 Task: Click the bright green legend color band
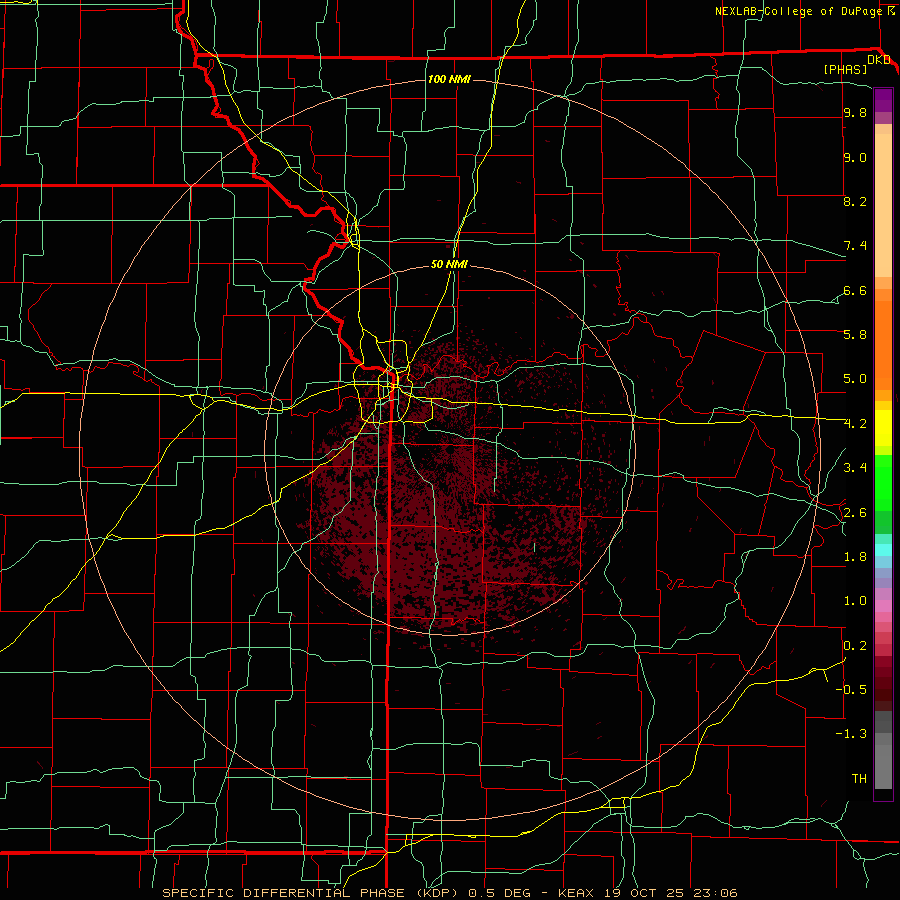(883, 483)
